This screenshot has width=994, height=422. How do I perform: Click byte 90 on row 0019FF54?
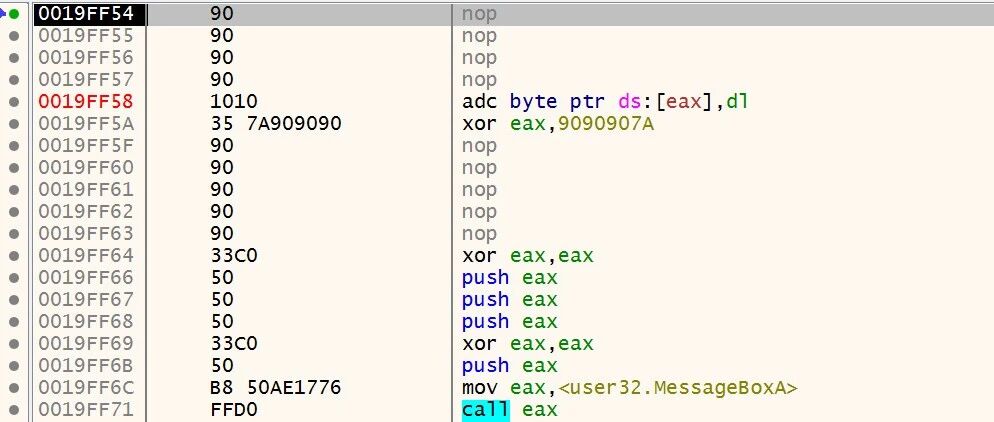tap(222, 13)
